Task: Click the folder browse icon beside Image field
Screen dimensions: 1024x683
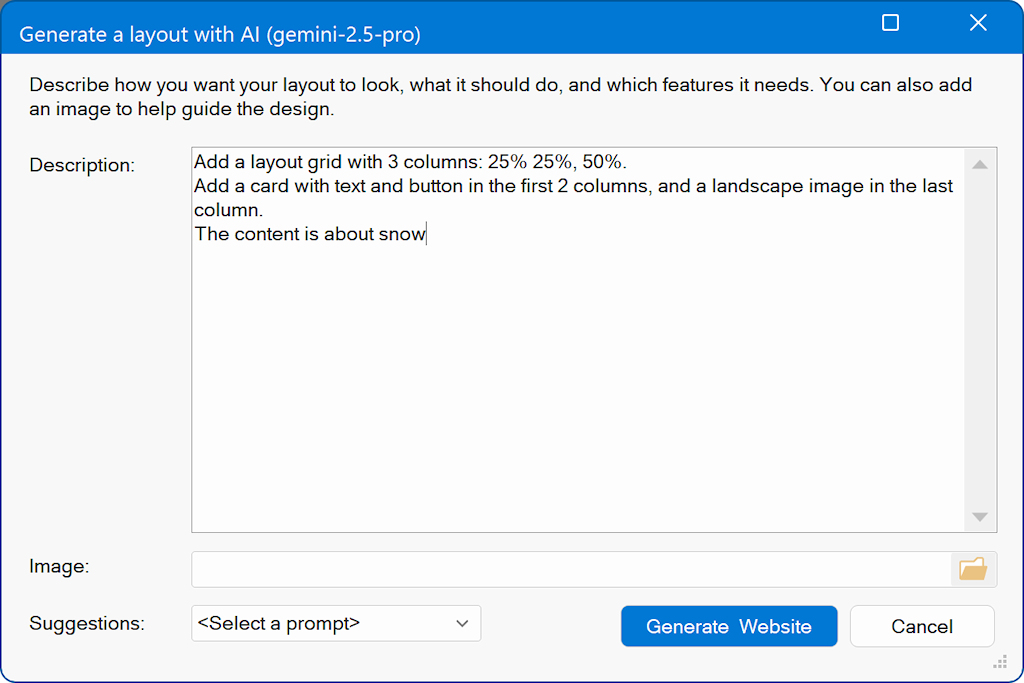Action: coord(972,569)
